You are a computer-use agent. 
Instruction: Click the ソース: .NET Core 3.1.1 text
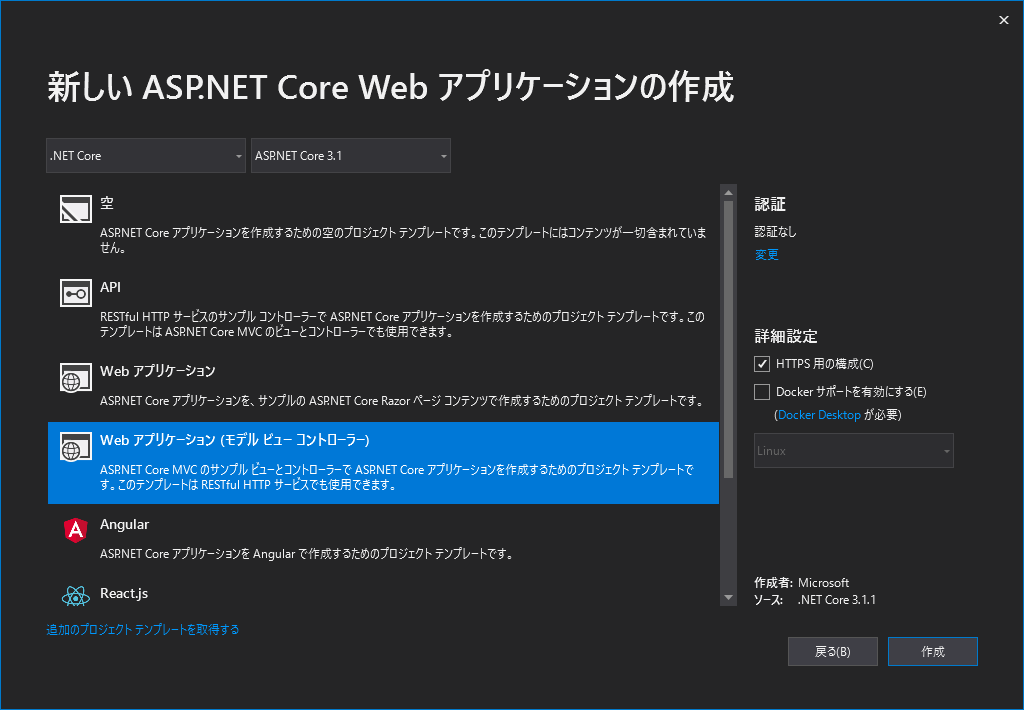pos(814,600)
